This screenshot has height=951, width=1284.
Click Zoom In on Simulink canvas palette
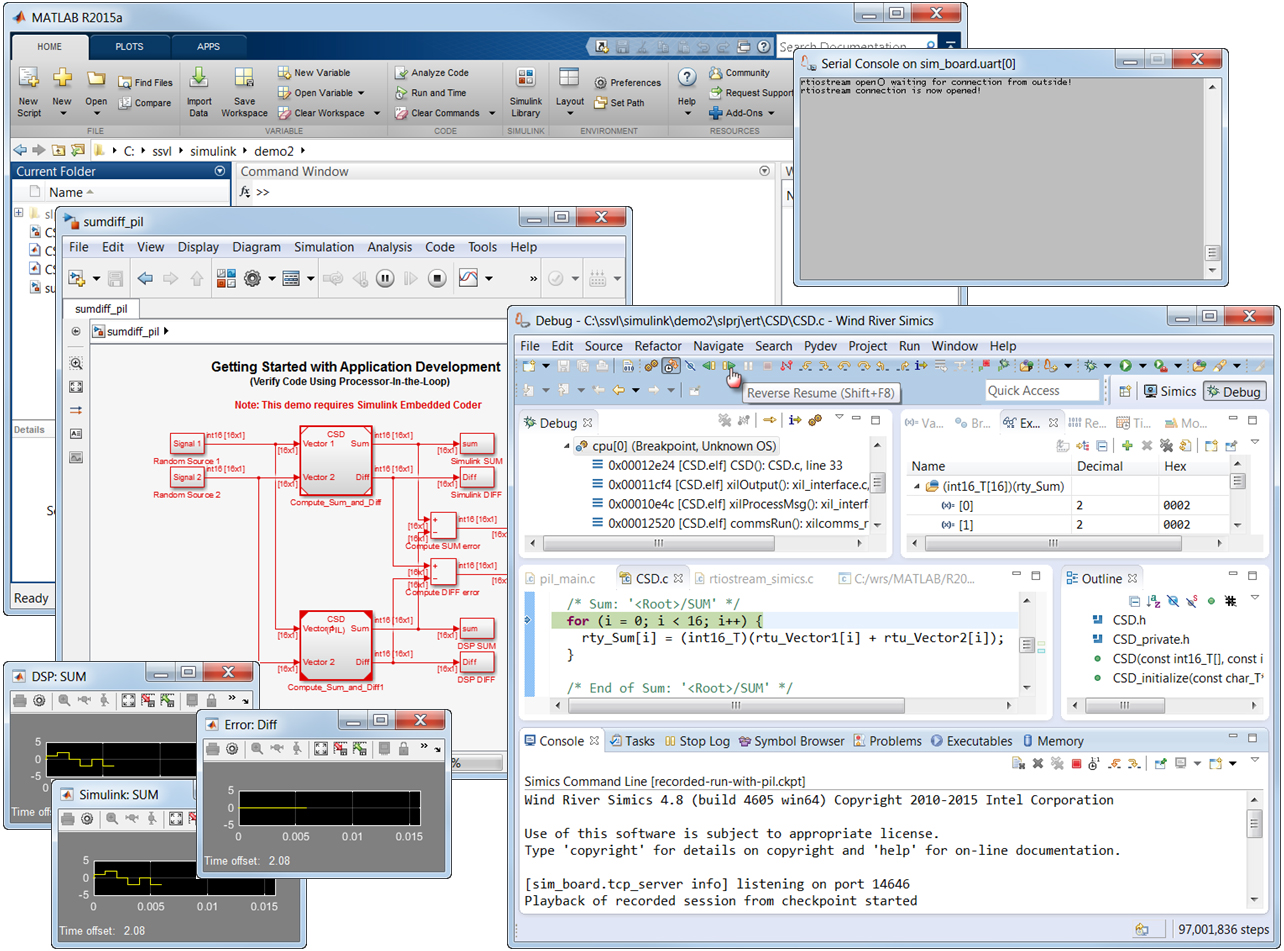click(x=76, y=364)
